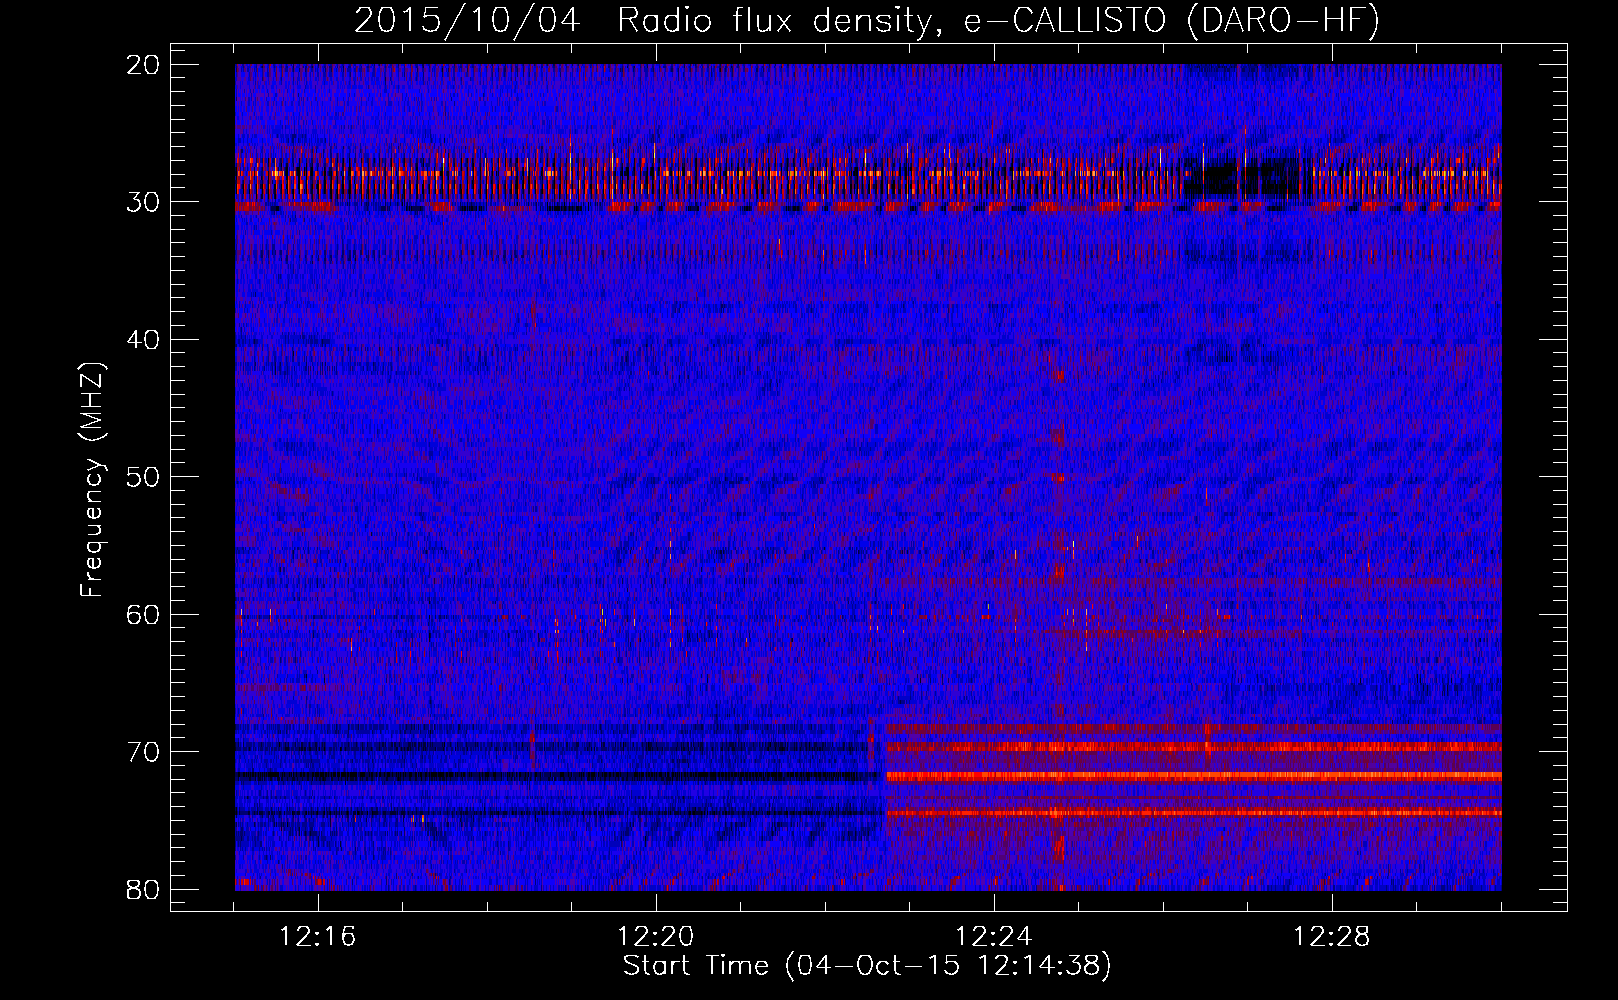Click the plot title '2015/10/04 Radio flux density'
The width and height of the screenshot is (1618, 1000).
(642, 21)
